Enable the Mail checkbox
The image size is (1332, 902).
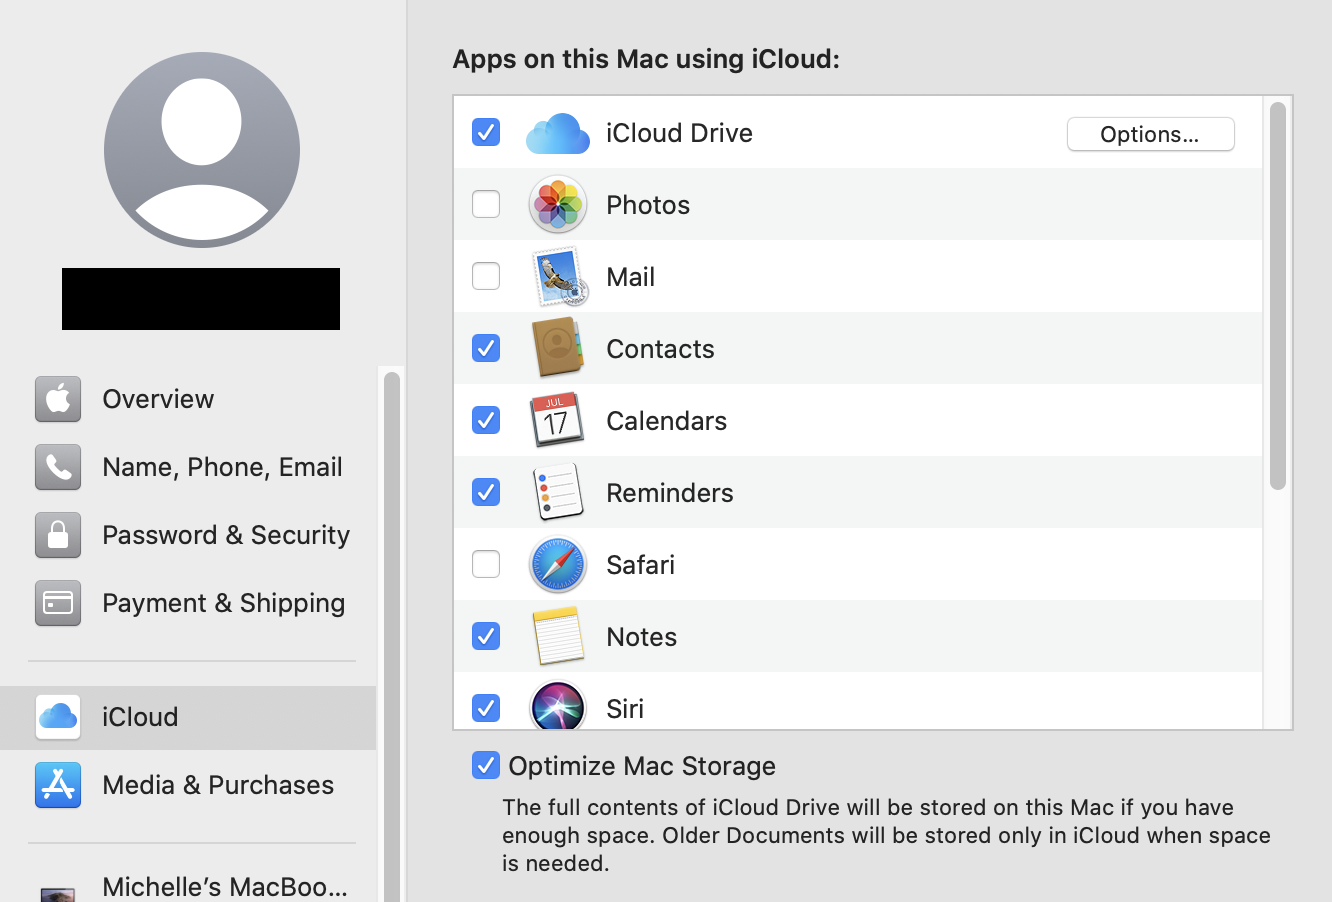tap(486, 276)
